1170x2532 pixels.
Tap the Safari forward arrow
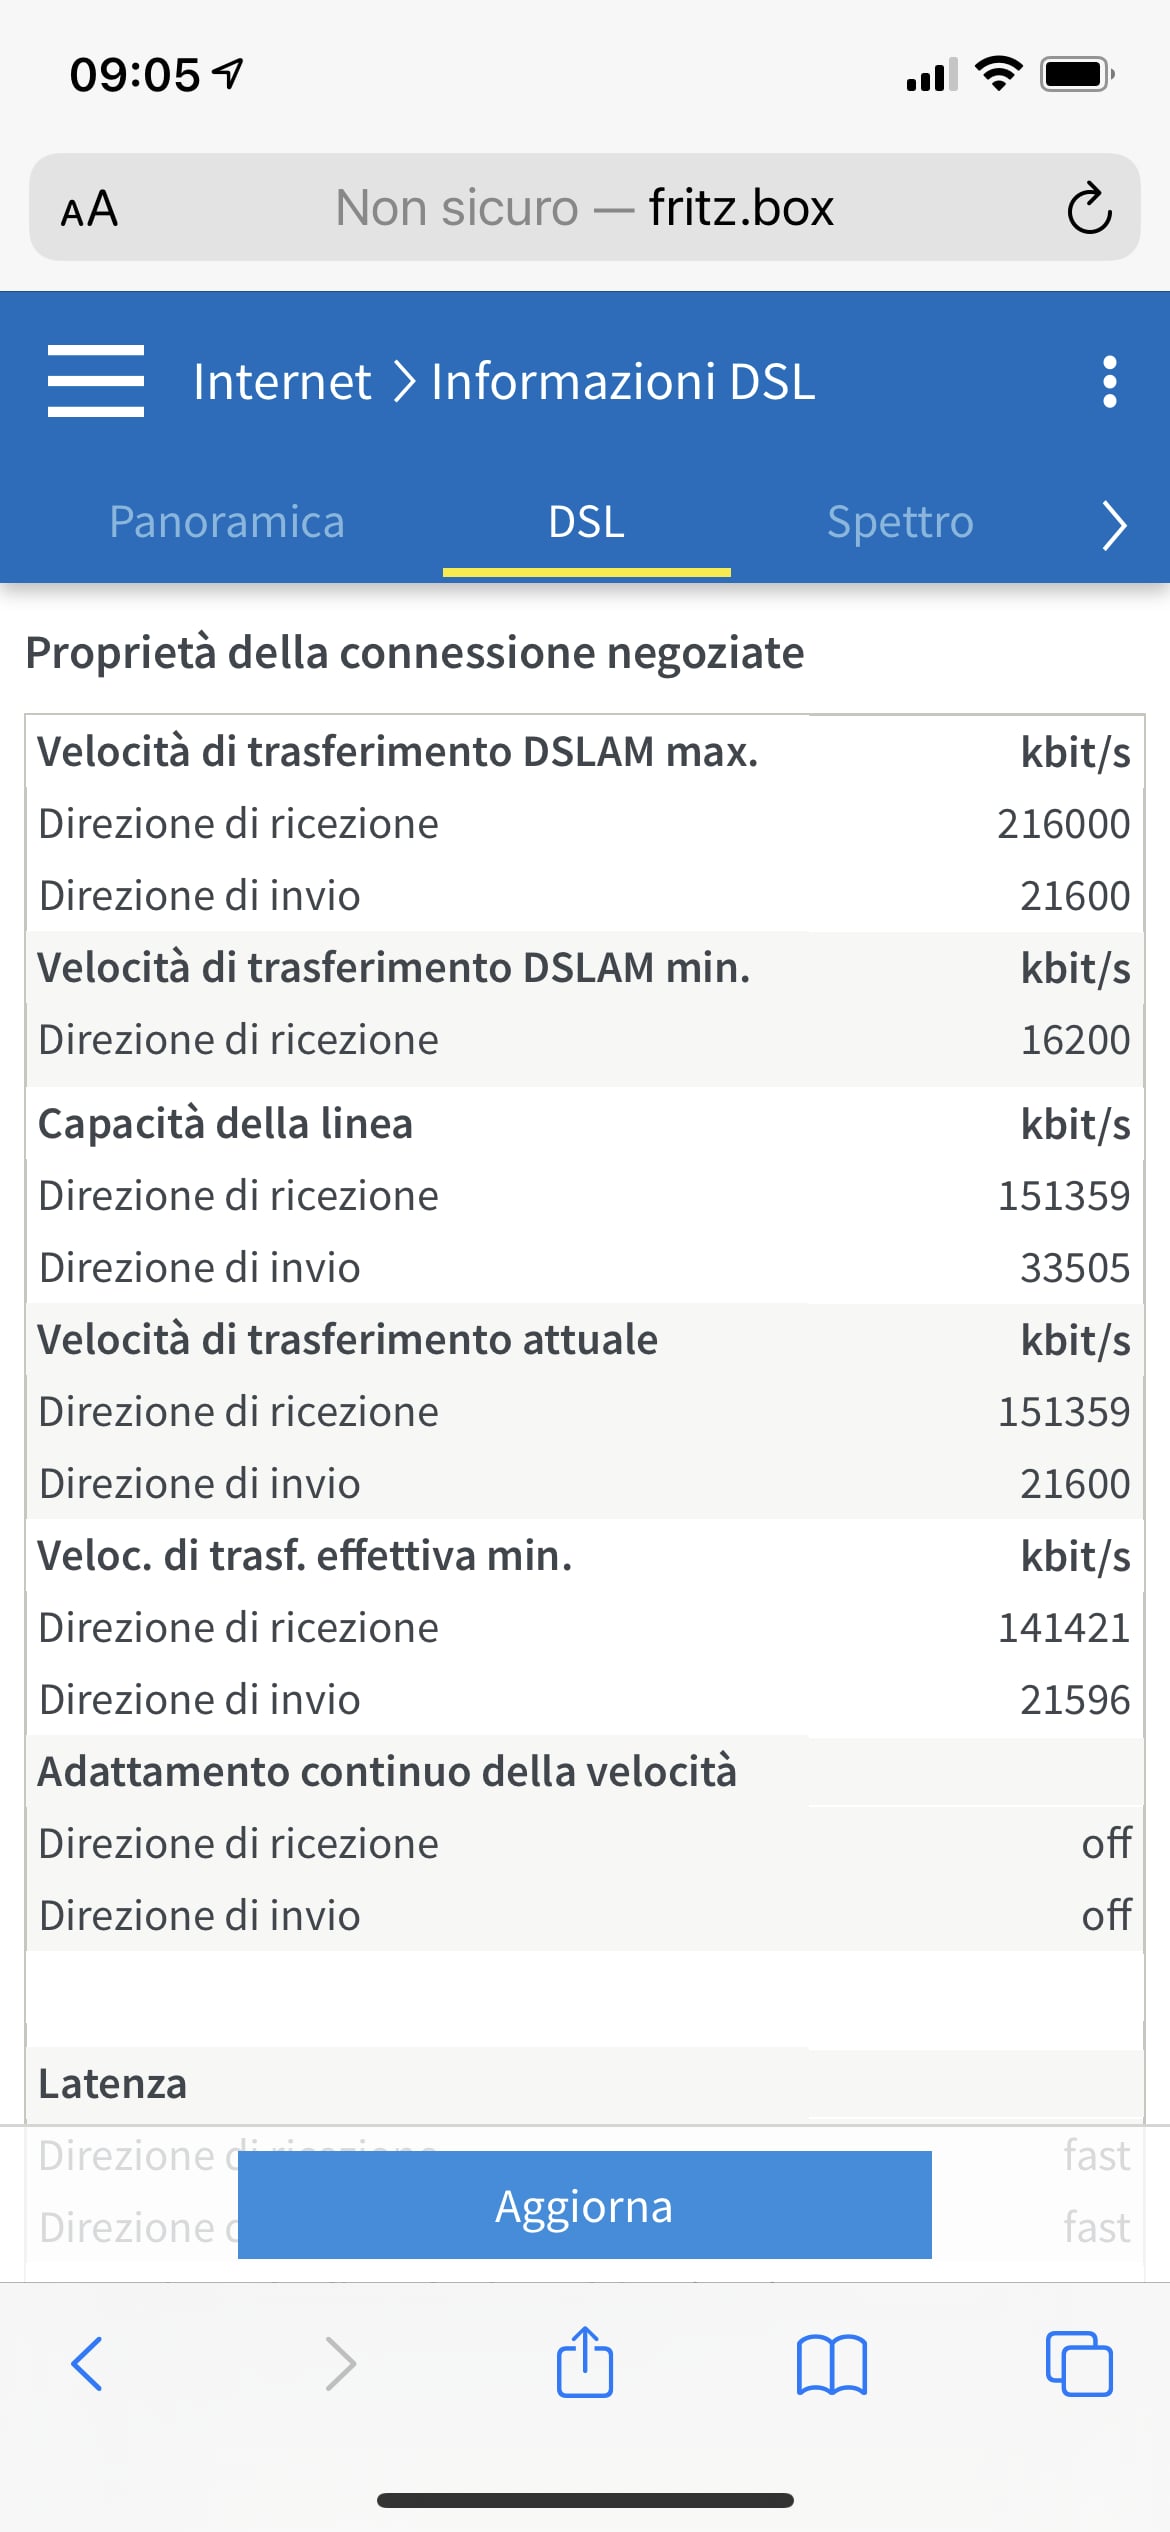(x=340, y=2364)
